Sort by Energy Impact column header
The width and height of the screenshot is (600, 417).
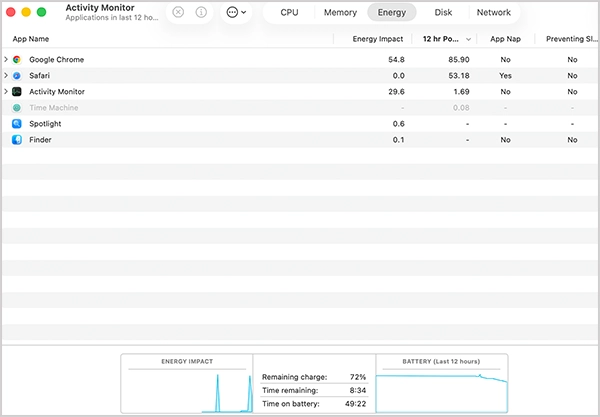pos(378,39)
